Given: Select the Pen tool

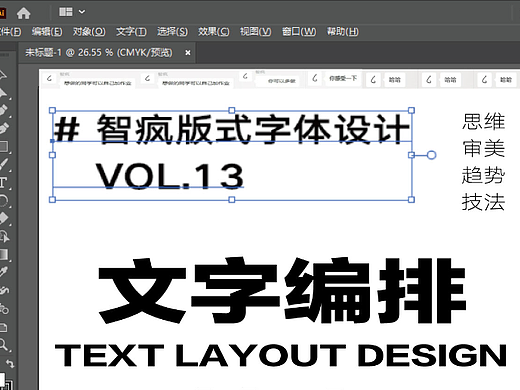Looking at the screenshot, I should pos(3,110).
